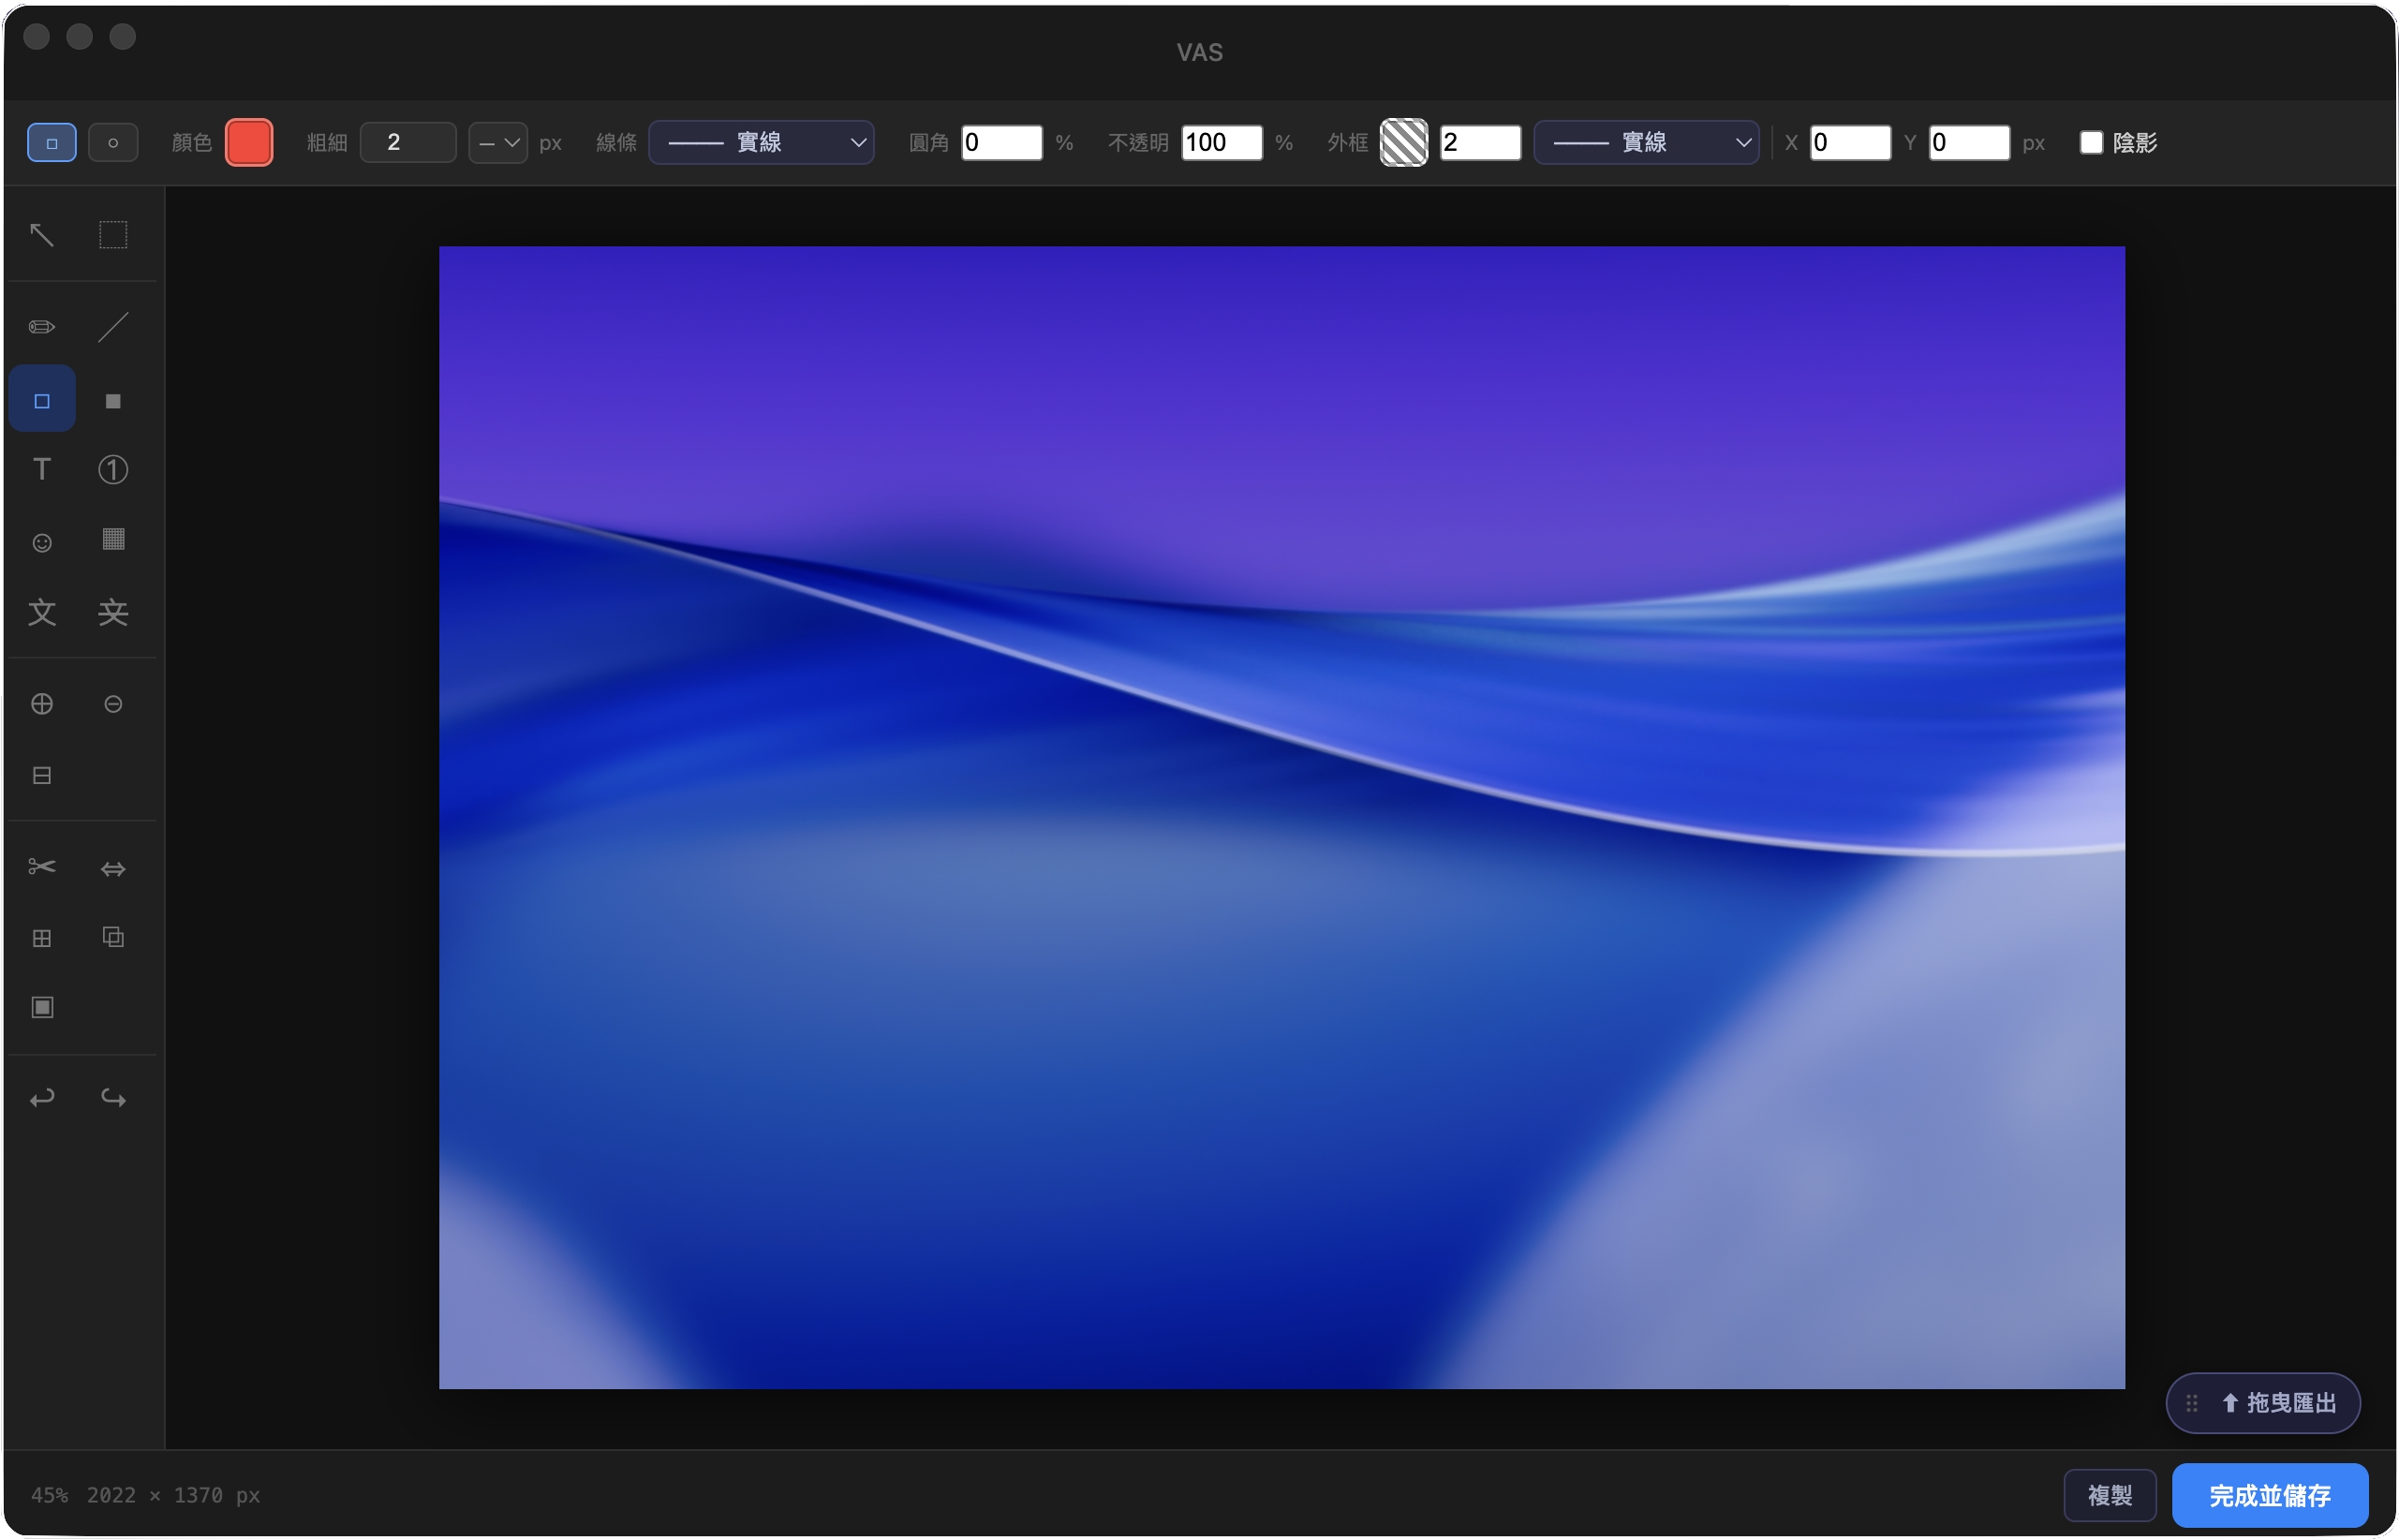Select the Text (T) tool
The image size is (2399, 1540).
pyautogui.click(x=41, y=469)
